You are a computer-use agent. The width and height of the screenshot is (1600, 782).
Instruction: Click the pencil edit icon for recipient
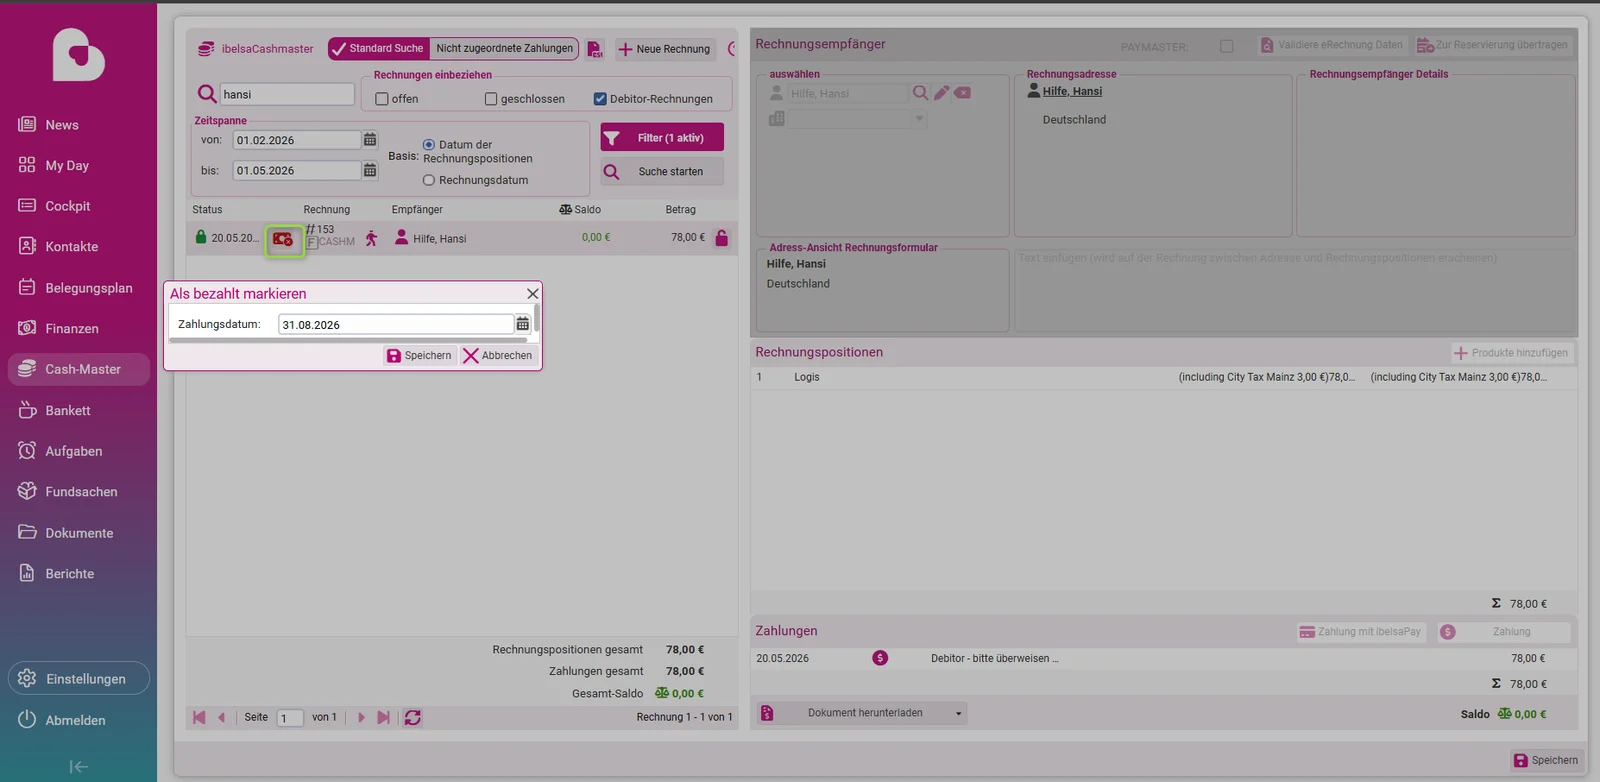click(x=941, y=93)
